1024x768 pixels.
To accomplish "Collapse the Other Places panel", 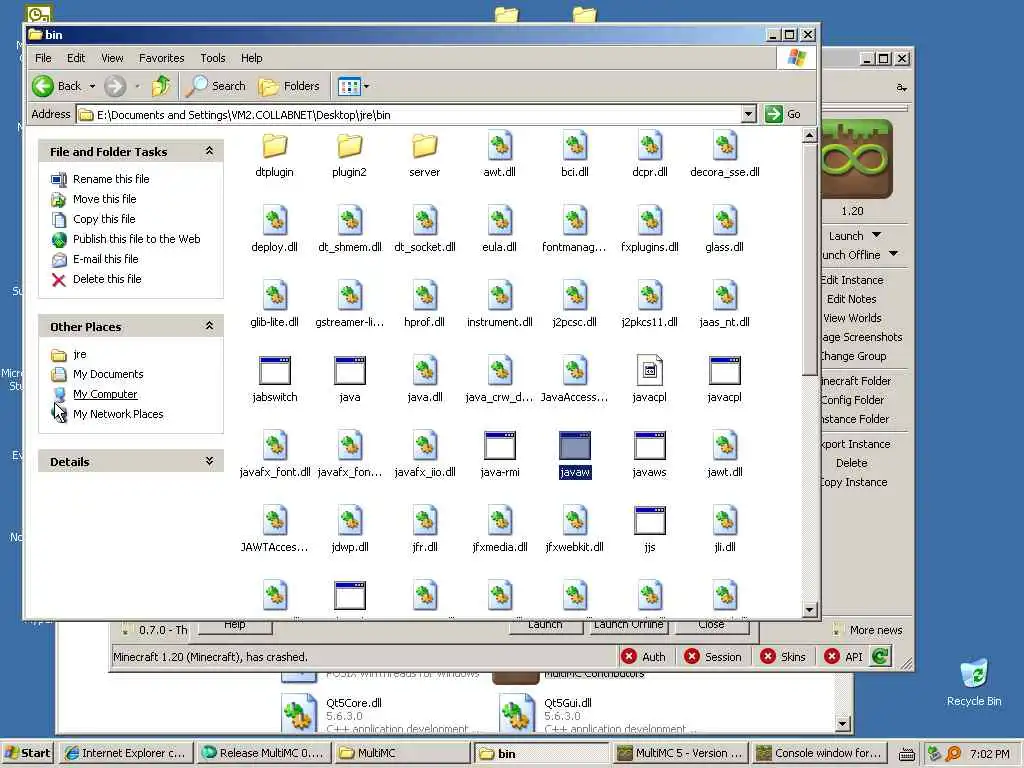I will pyautogui.click(x=209, y=326).
